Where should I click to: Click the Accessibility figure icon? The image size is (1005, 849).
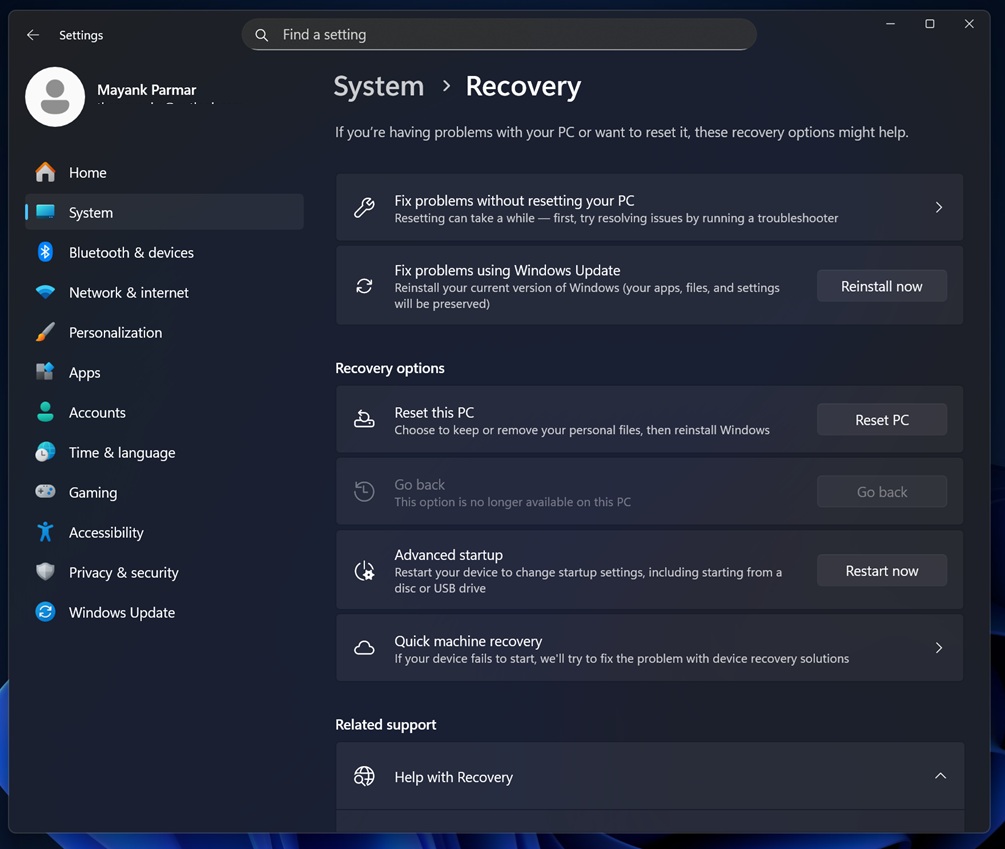click(x=45, y=532)
